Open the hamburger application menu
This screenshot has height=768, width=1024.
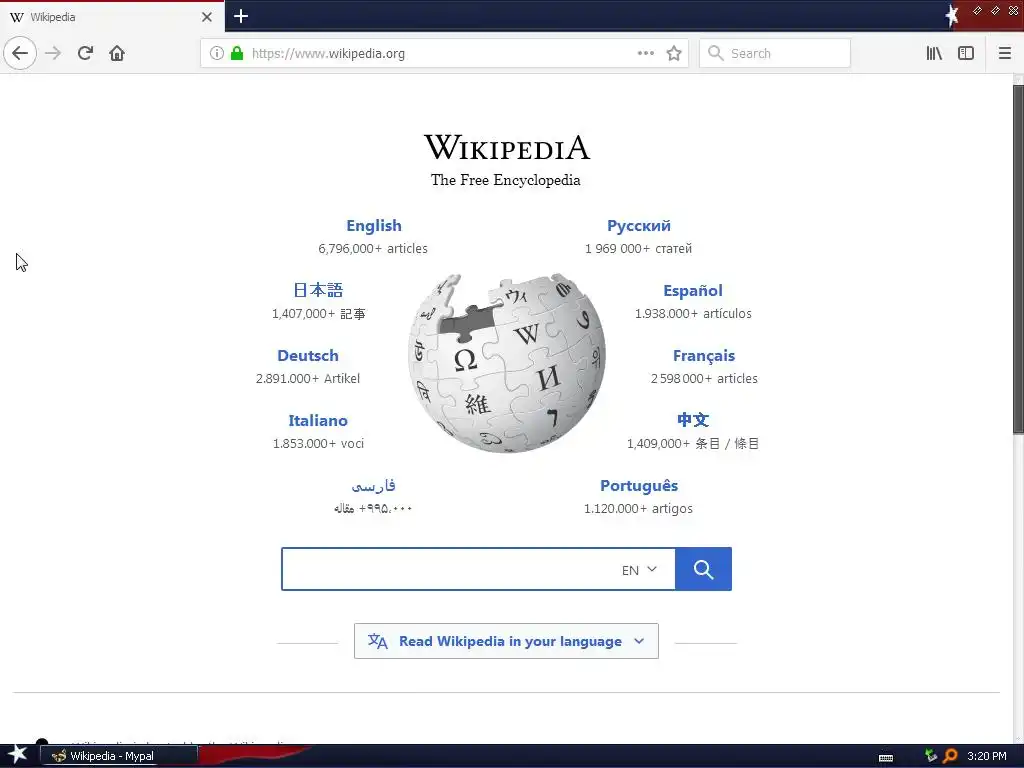[x=1004, y=53]
